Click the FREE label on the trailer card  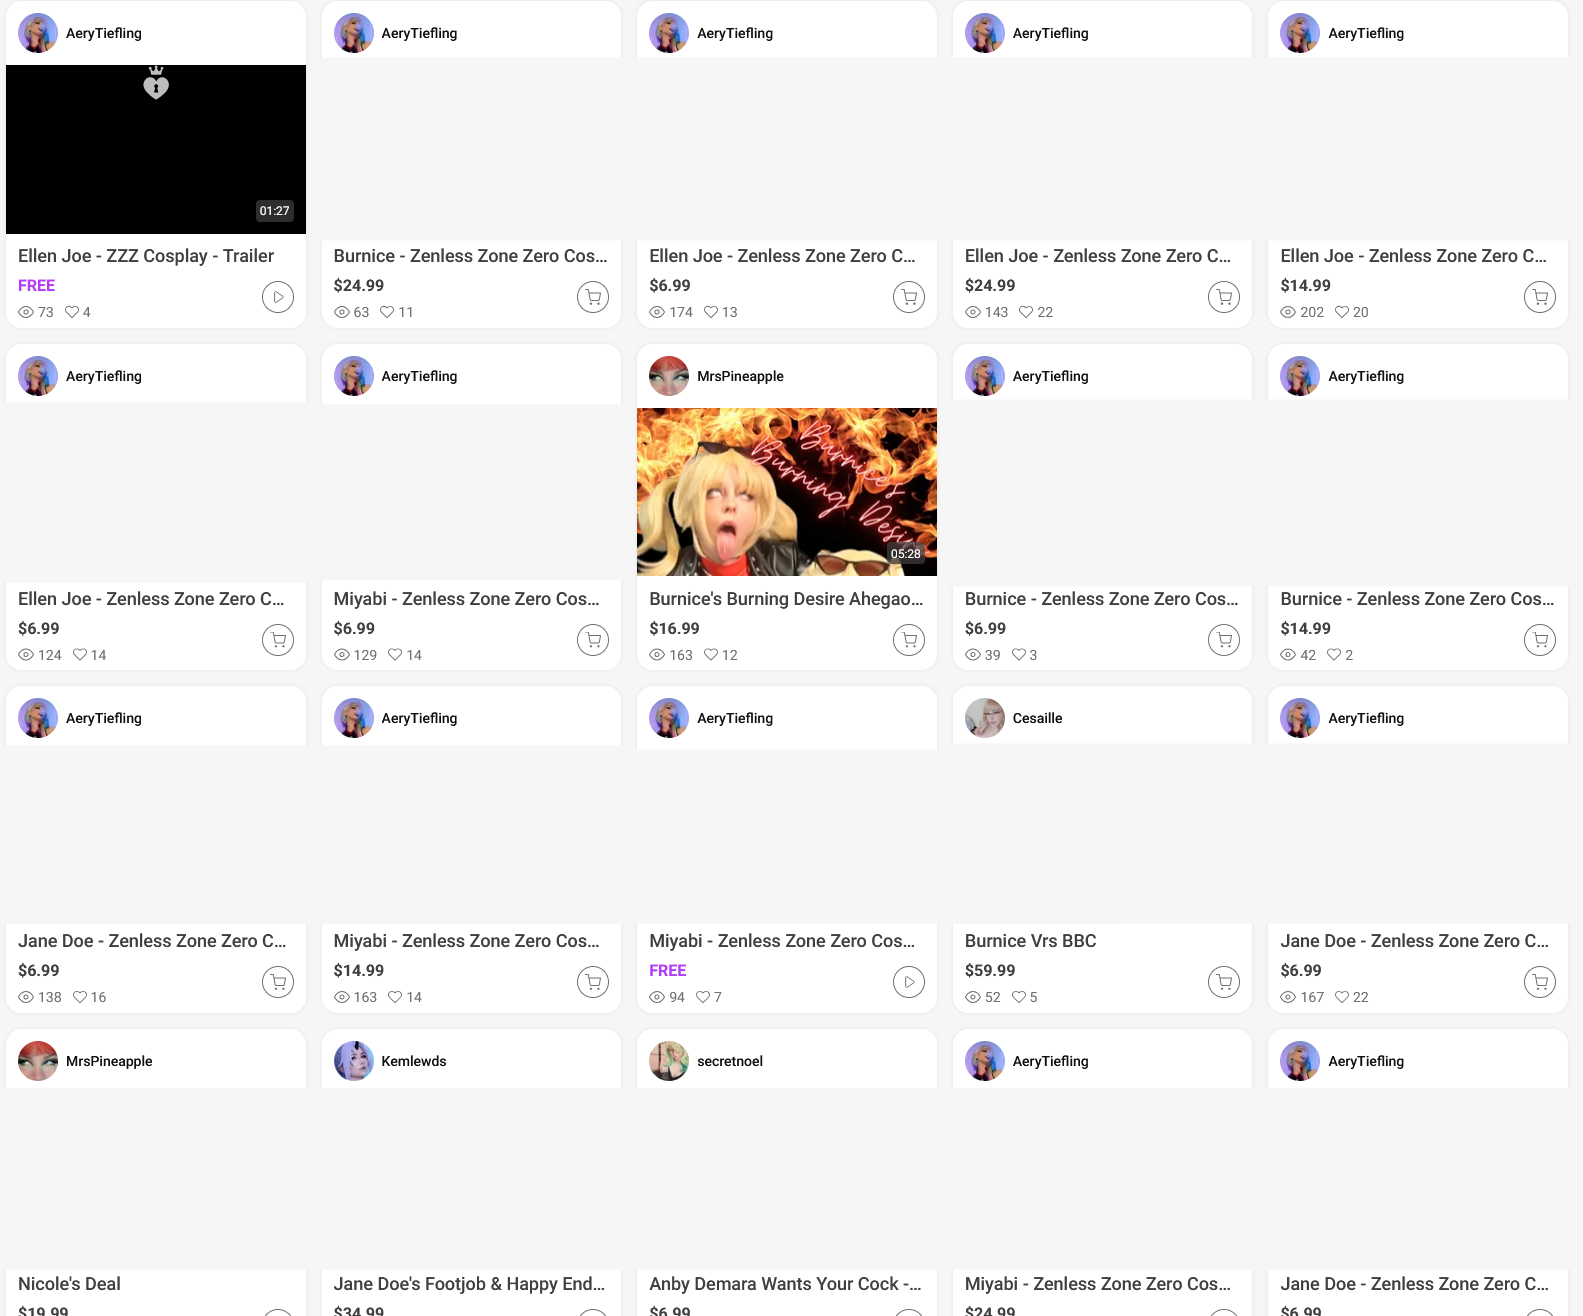36,285
